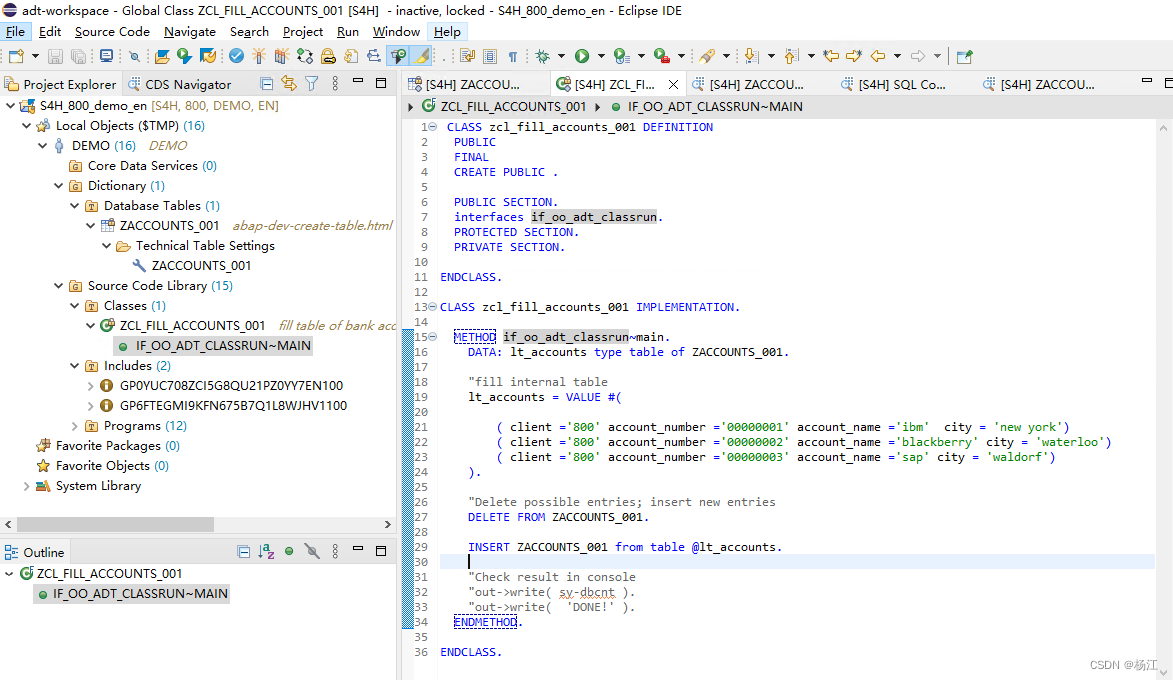This screenshot has width=1173, height=680.
Task: Click ZCL_FILL_ACCOUNTS_001 in the editor breadcrumb
Action: coord(512,107)
